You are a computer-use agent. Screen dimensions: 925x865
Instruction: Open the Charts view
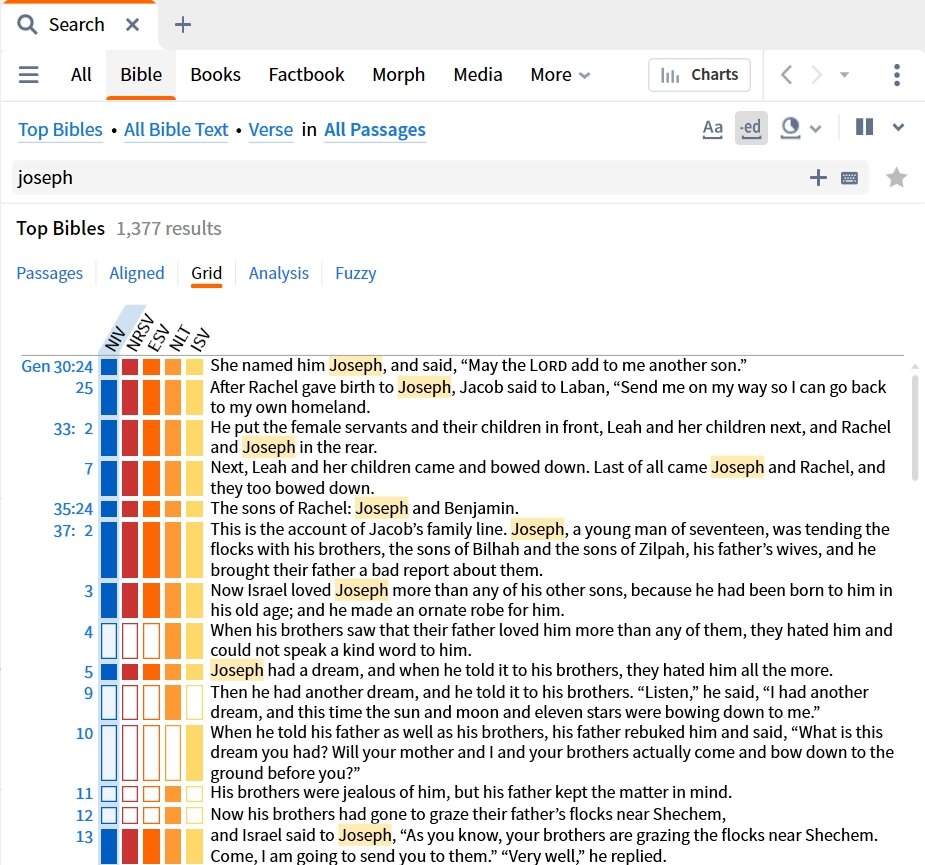pyautogui.click(x=699, y=75)
